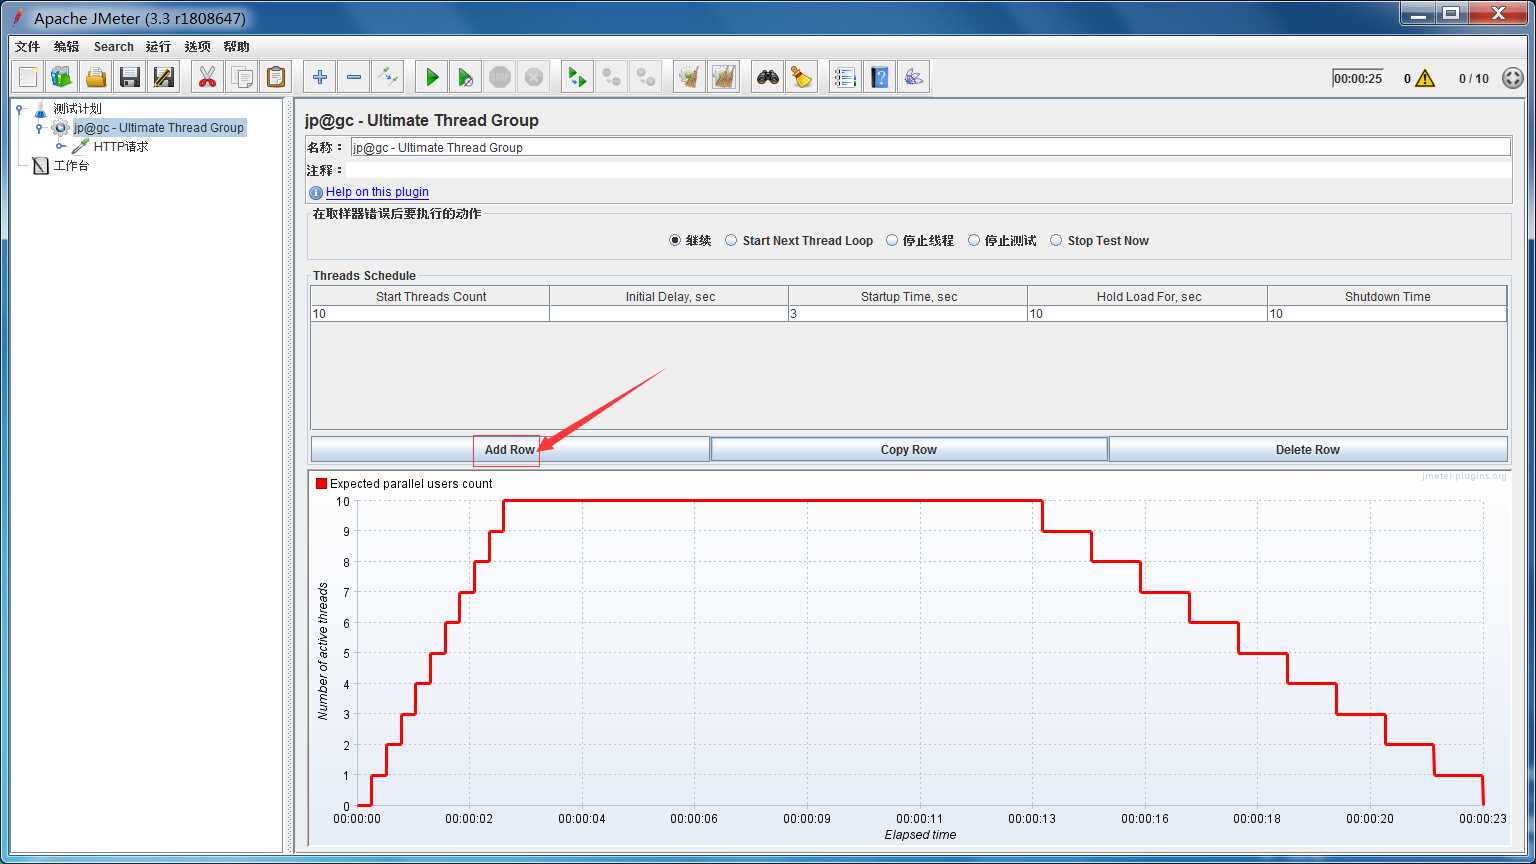
Task: Select 工作台 in the tree
Action: click(x=71, y=166)
